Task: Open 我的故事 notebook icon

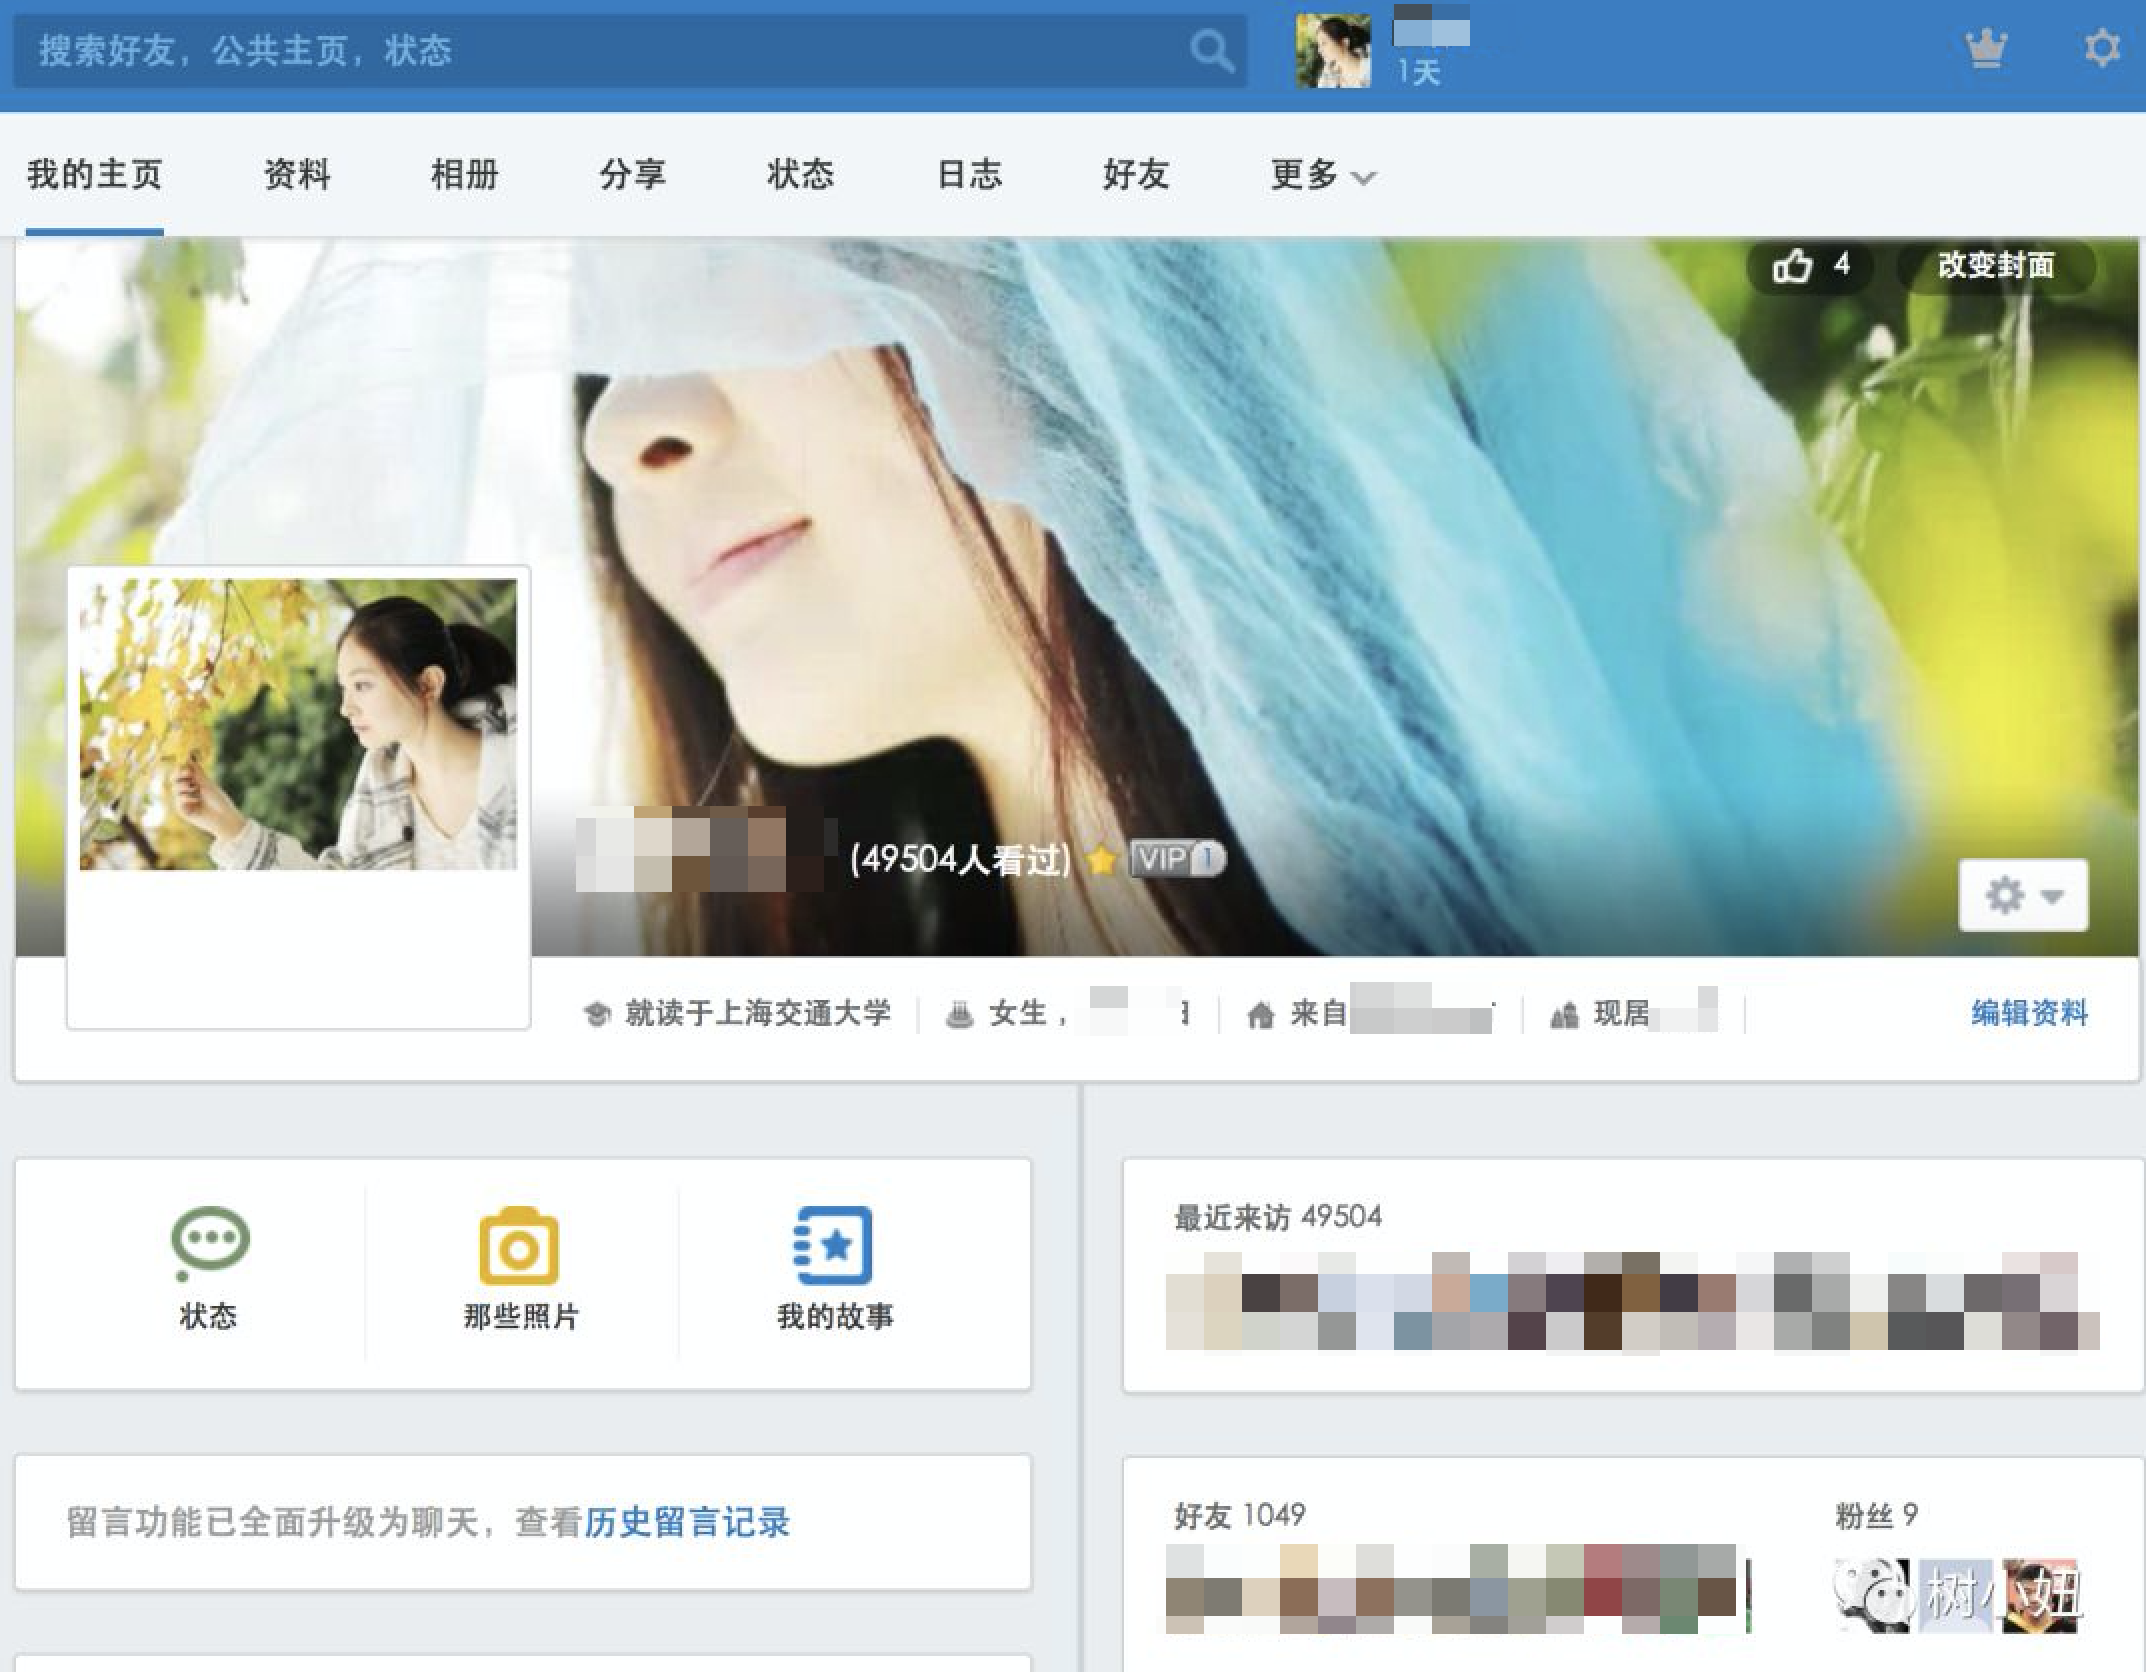Action: tap(833, 1245)
